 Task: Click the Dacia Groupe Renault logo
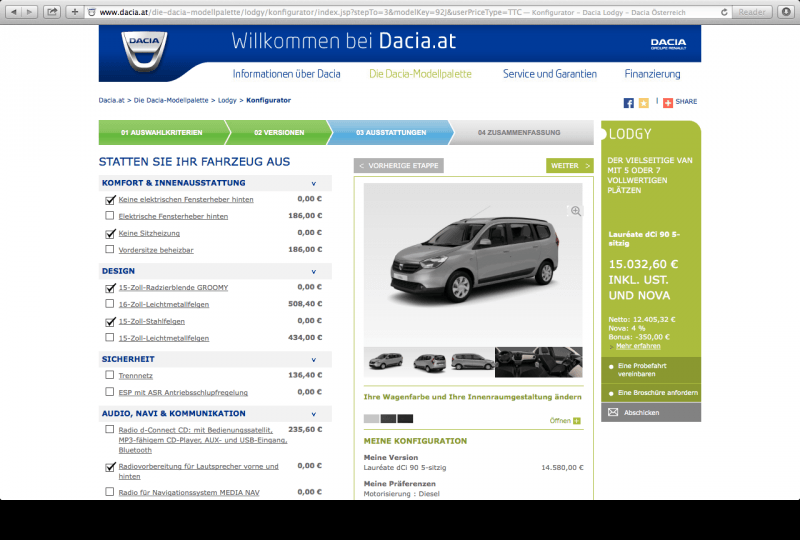[668, 44]
